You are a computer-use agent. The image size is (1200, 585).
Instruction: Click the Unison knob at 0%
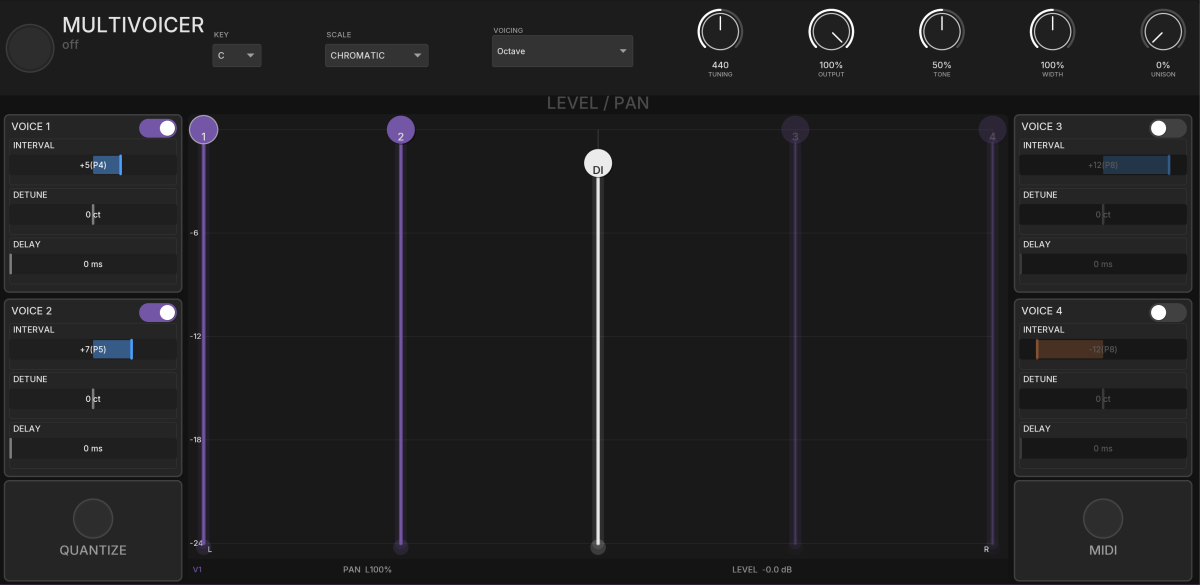(1163, 32)
